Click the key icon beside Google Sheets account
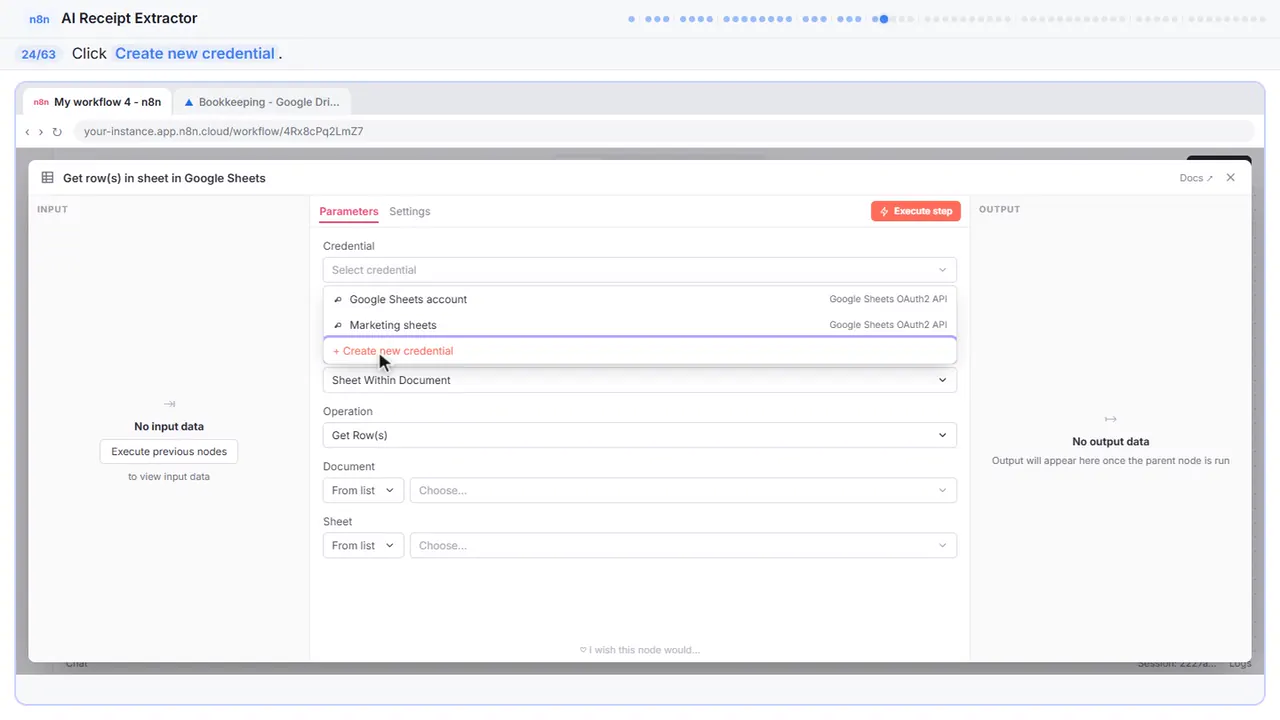Screen dimensions: 1280x720 (338, 299)
